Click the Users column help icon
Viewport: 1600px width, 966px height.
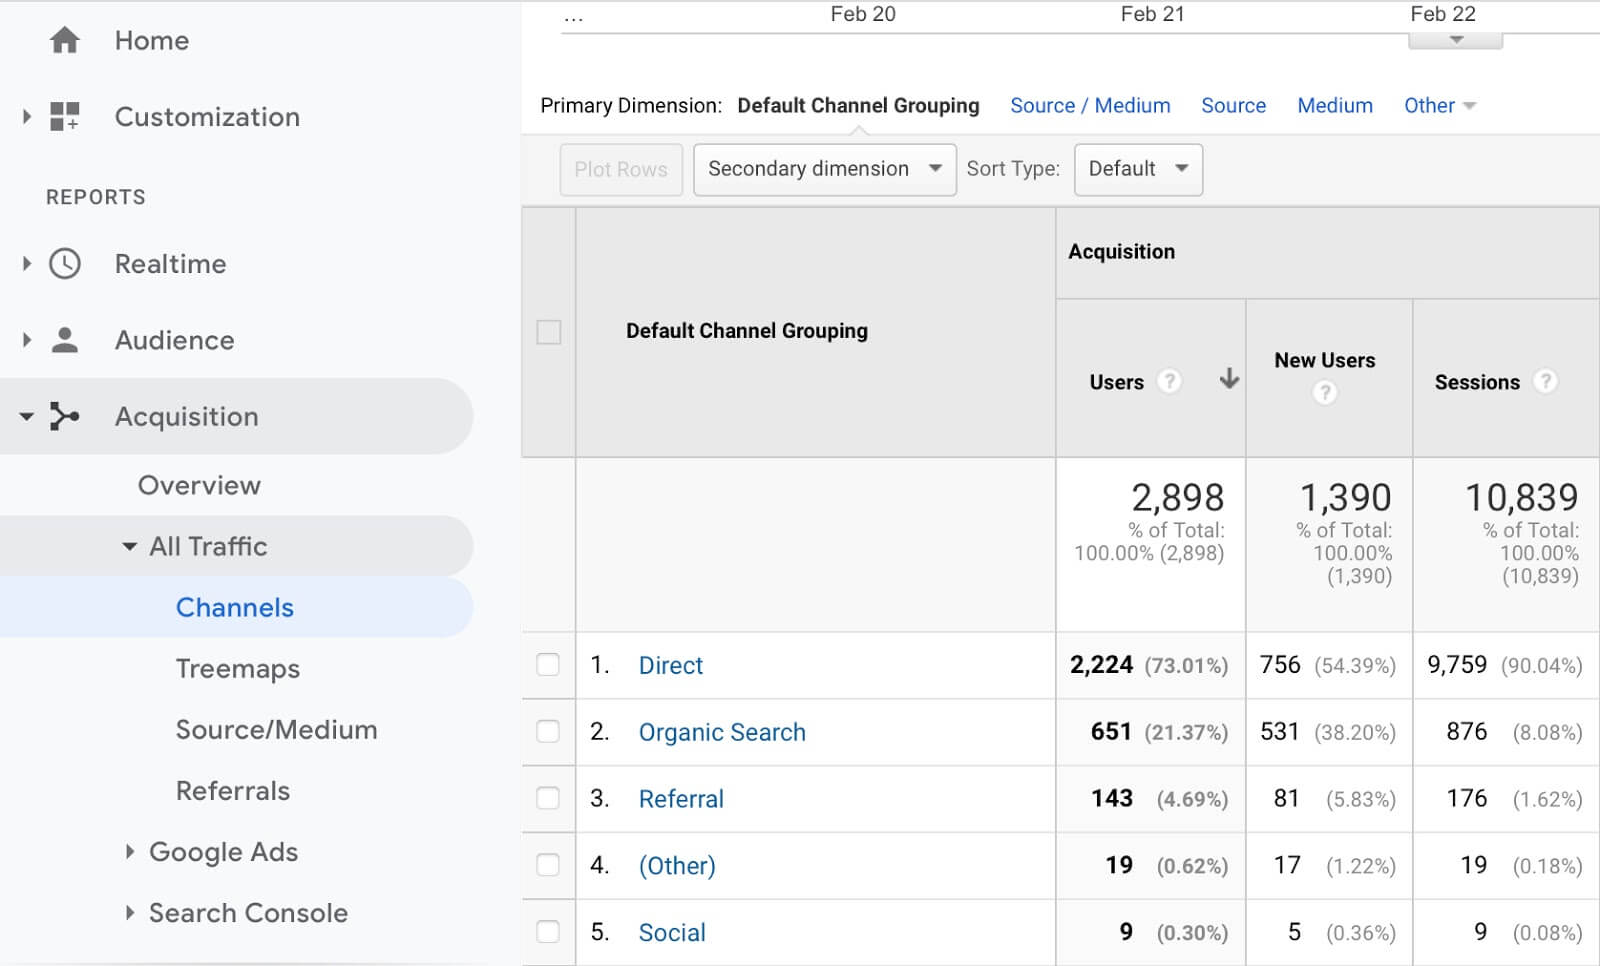tap(1169, 381)
